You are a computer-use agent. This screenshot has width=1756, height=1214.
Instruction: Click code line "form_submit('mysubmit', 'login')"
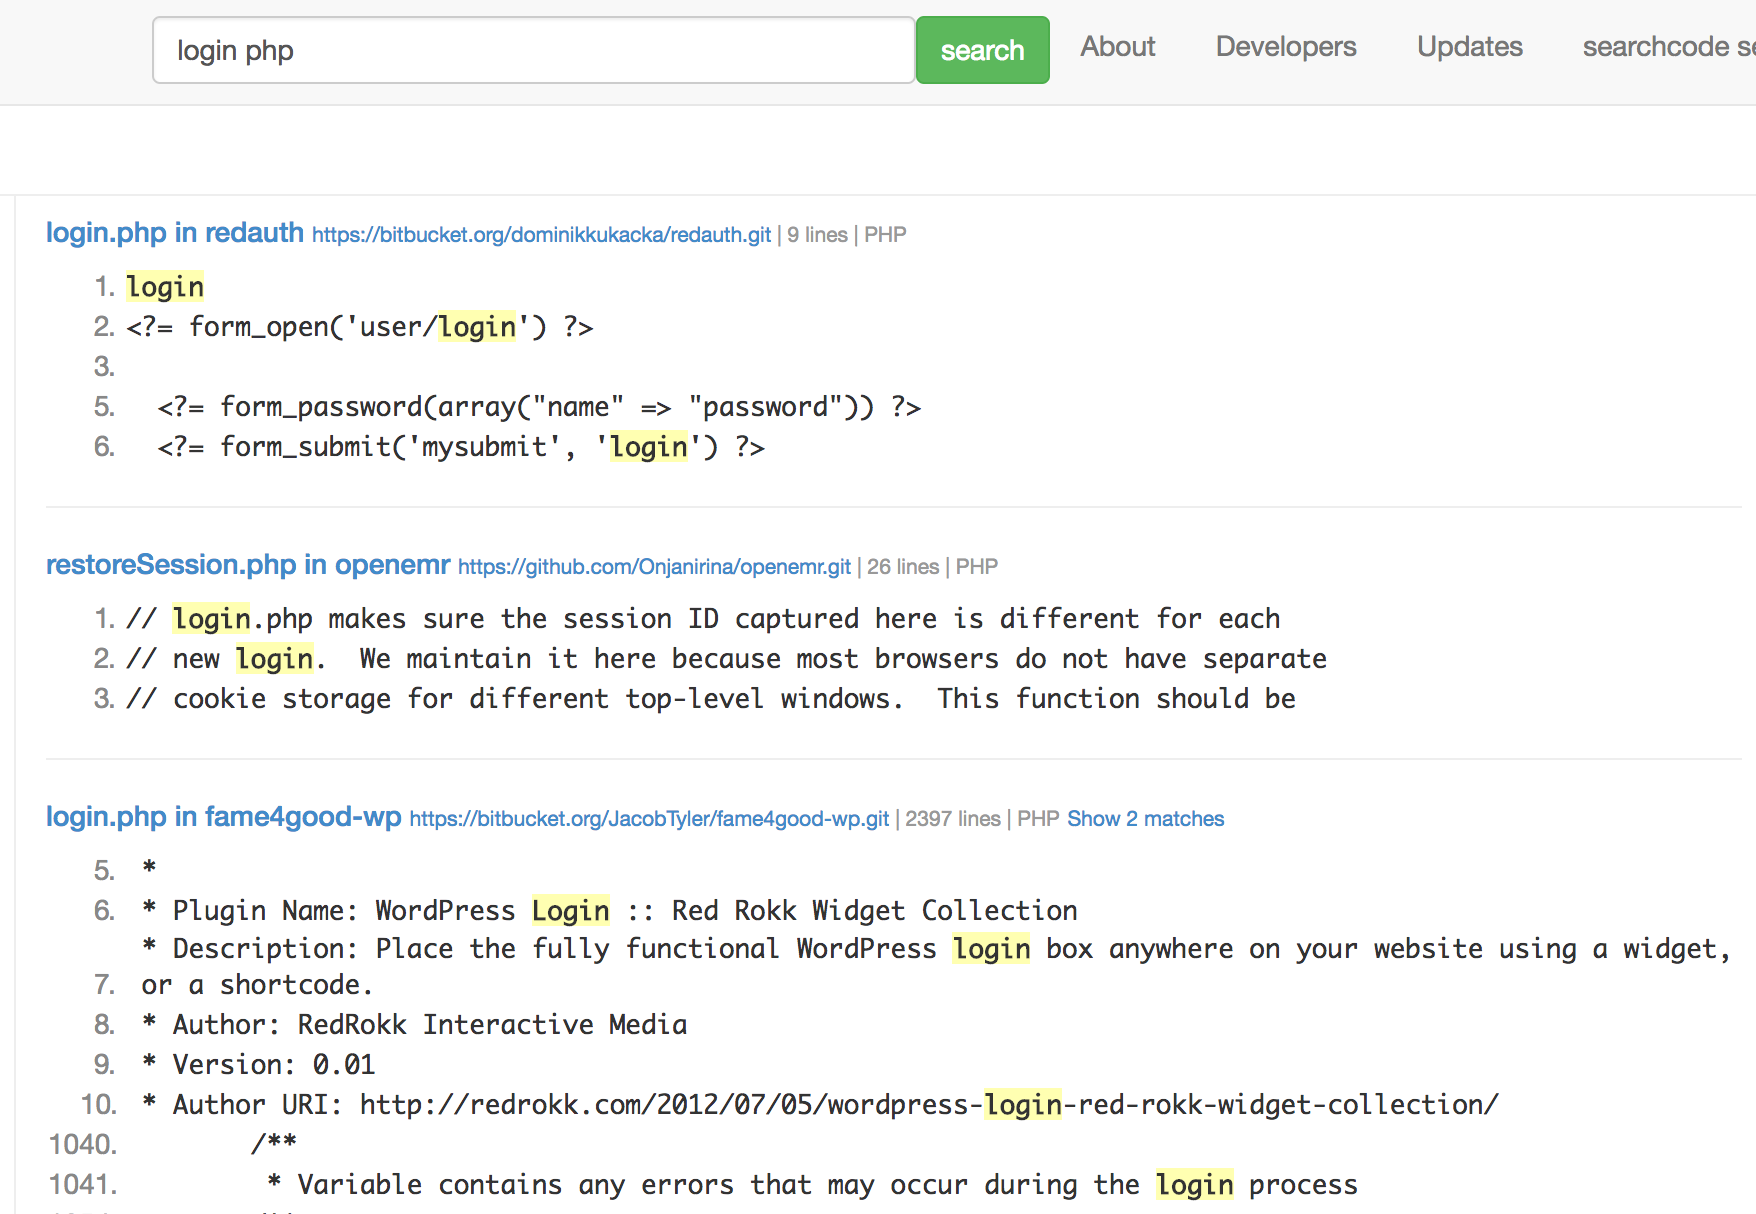tap(461, 447)
